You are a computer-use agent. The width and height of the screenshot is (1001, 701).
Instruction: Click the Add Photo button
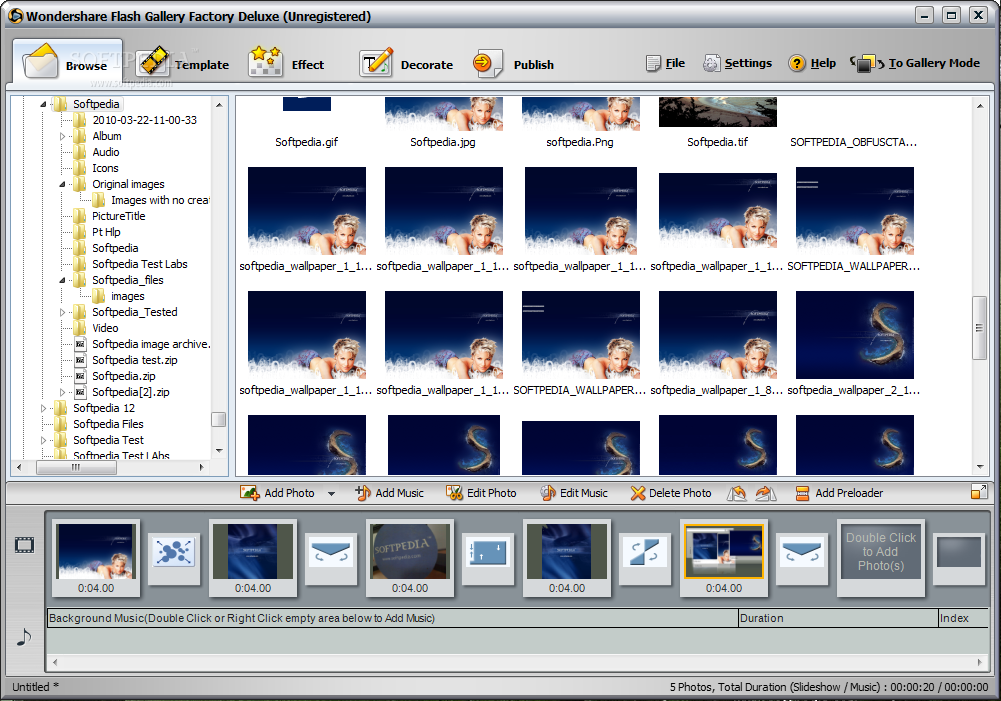pyautogui.click(x=278, y=493)
